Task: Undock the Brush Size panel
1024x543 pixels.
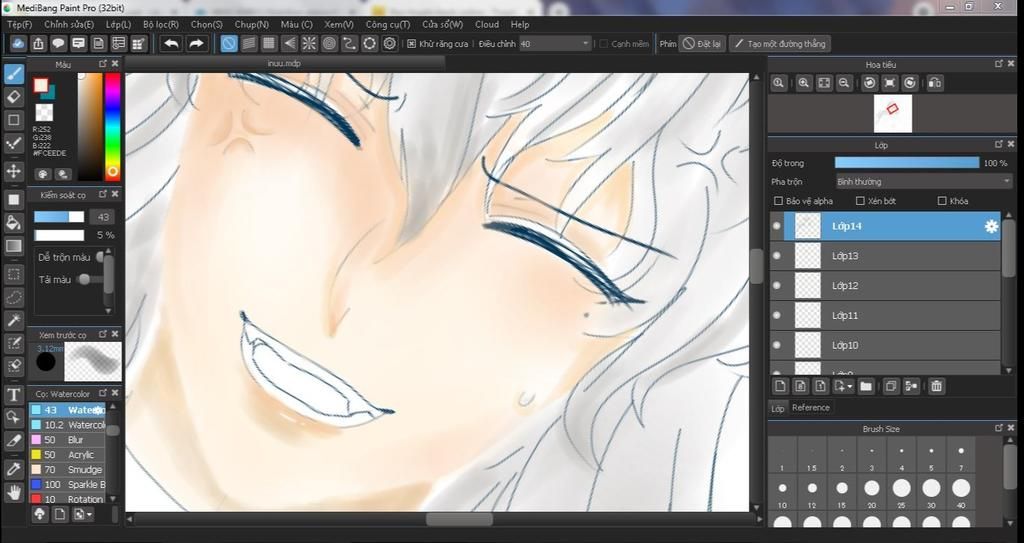Action: (999, 428)
